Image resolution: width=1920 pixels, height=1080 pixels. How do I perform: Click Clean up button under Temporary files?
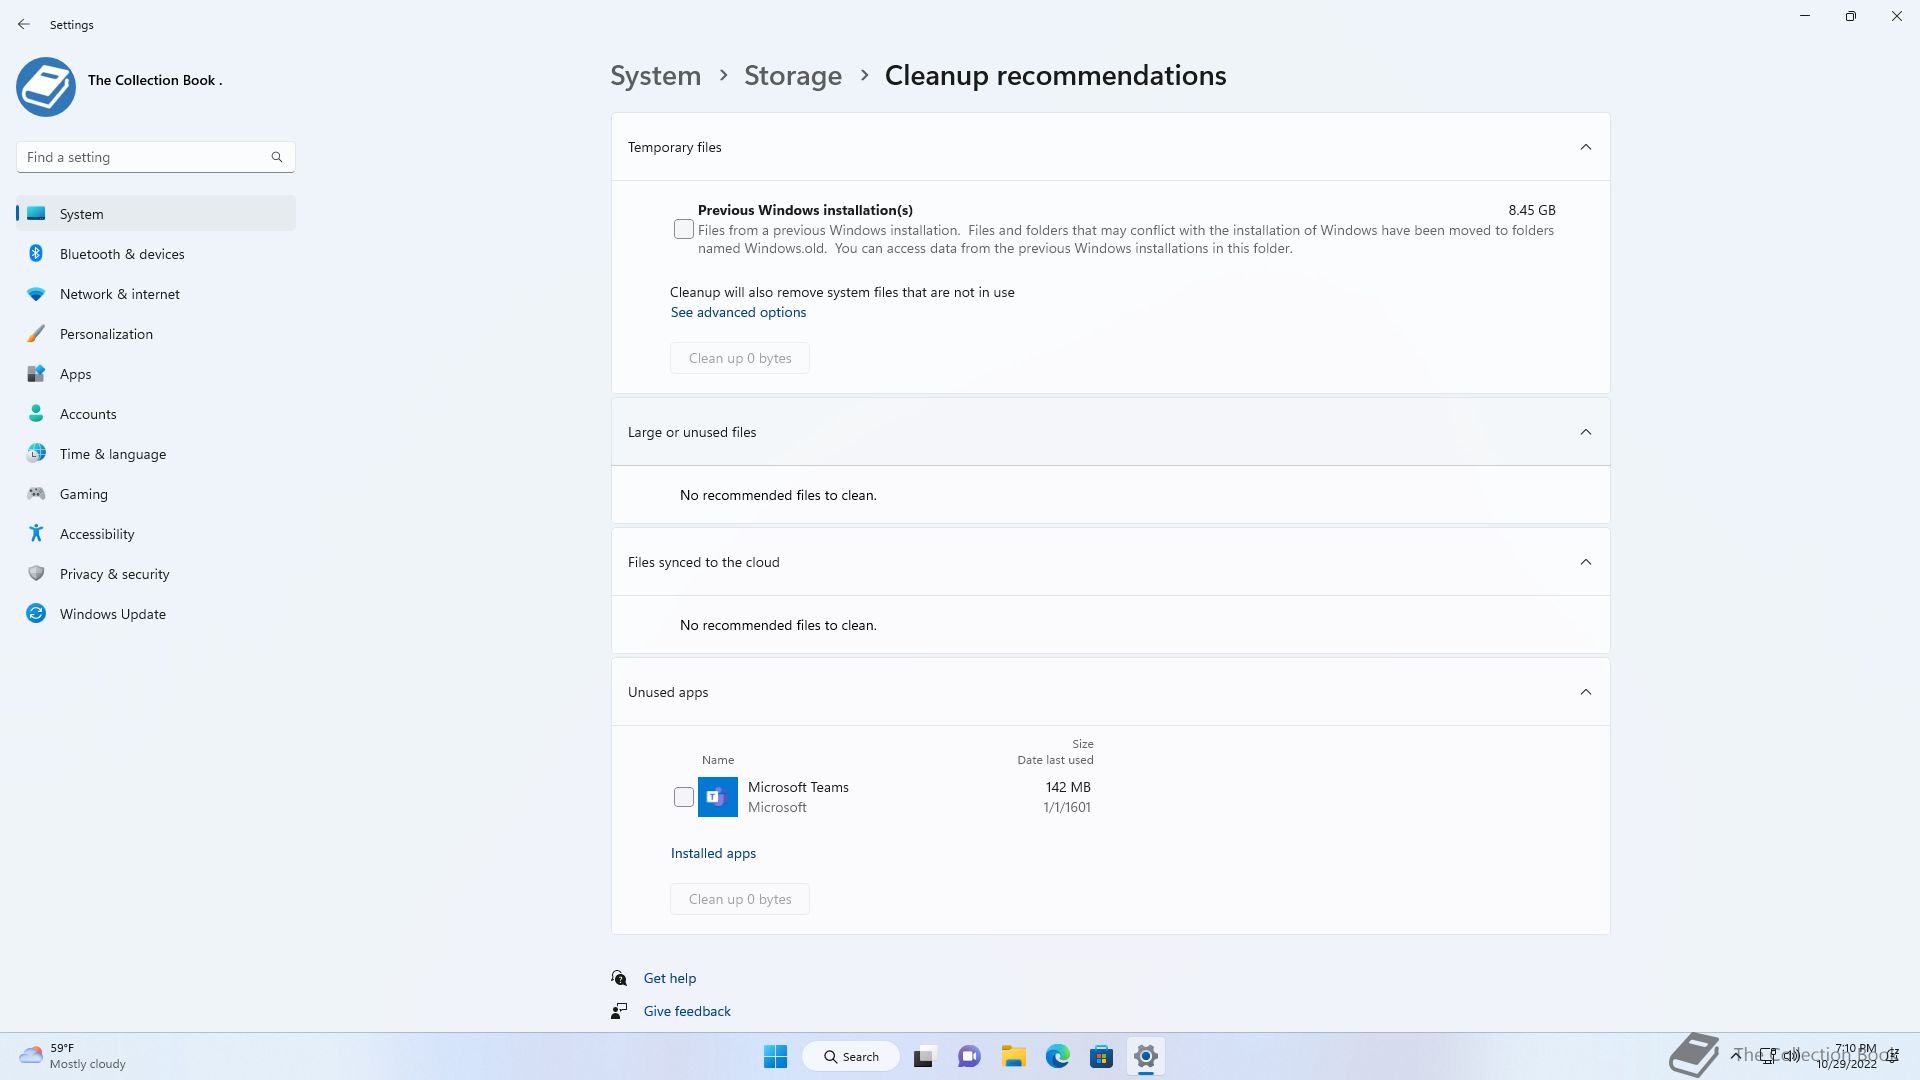pos(740,358)
